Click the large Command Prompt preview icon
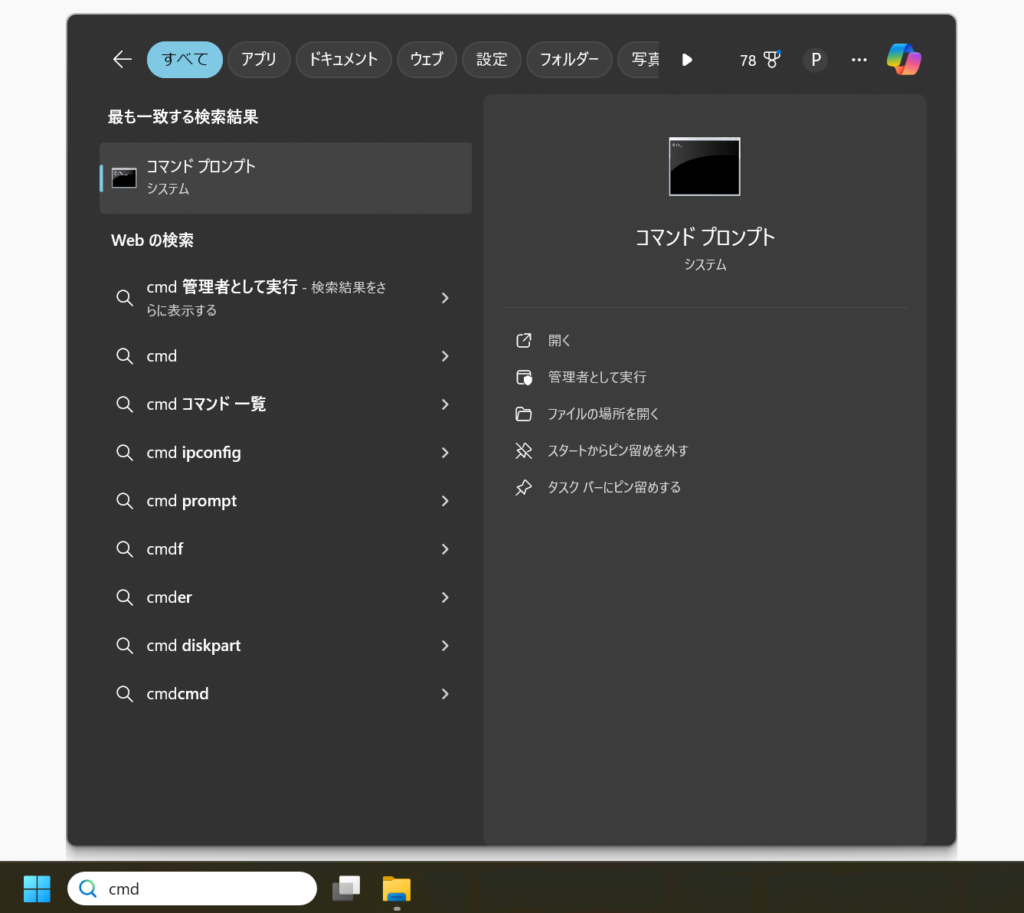 (704, 167)
